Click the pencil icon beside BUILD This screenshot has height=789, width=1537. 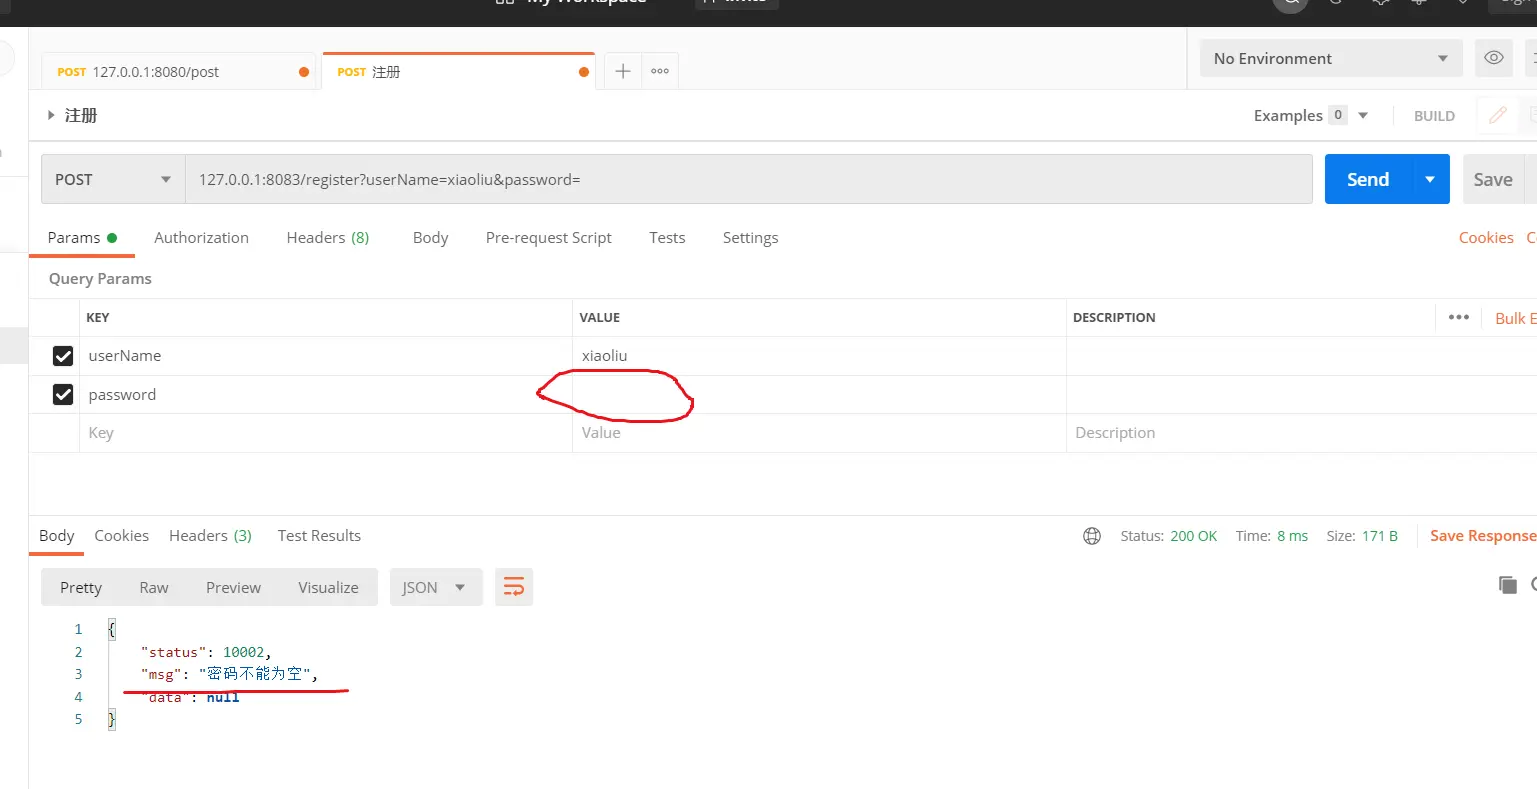tap(1498, 115)
